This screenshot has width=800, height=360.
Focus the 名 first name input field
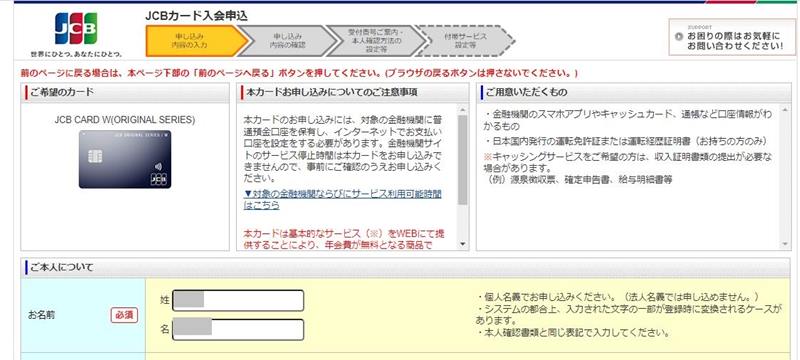pos(238,329)
